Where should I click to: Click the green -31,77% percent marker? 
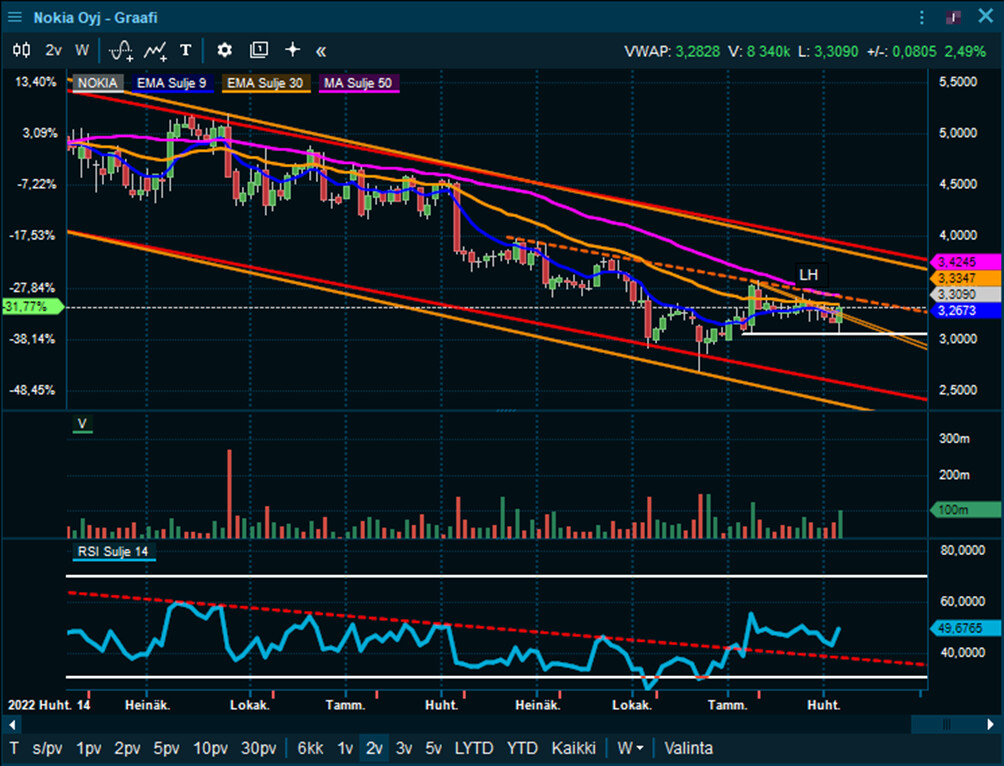point(32,307)
